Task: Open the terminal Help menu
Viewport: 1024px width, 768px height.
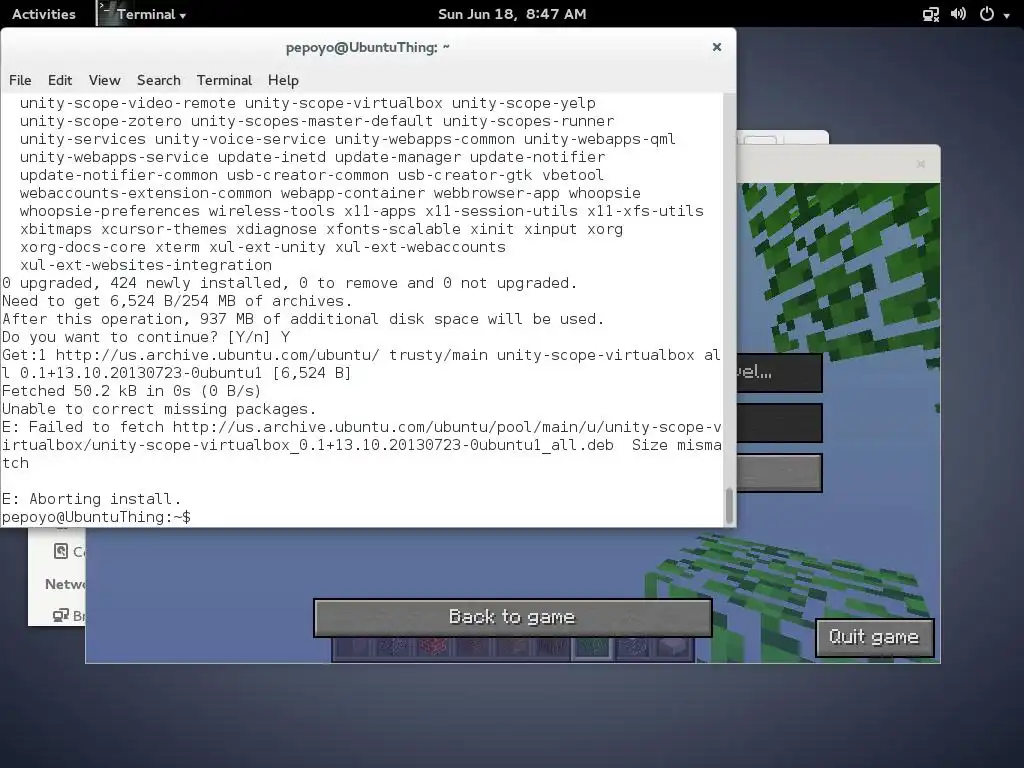Action: (x=283, y=80)
